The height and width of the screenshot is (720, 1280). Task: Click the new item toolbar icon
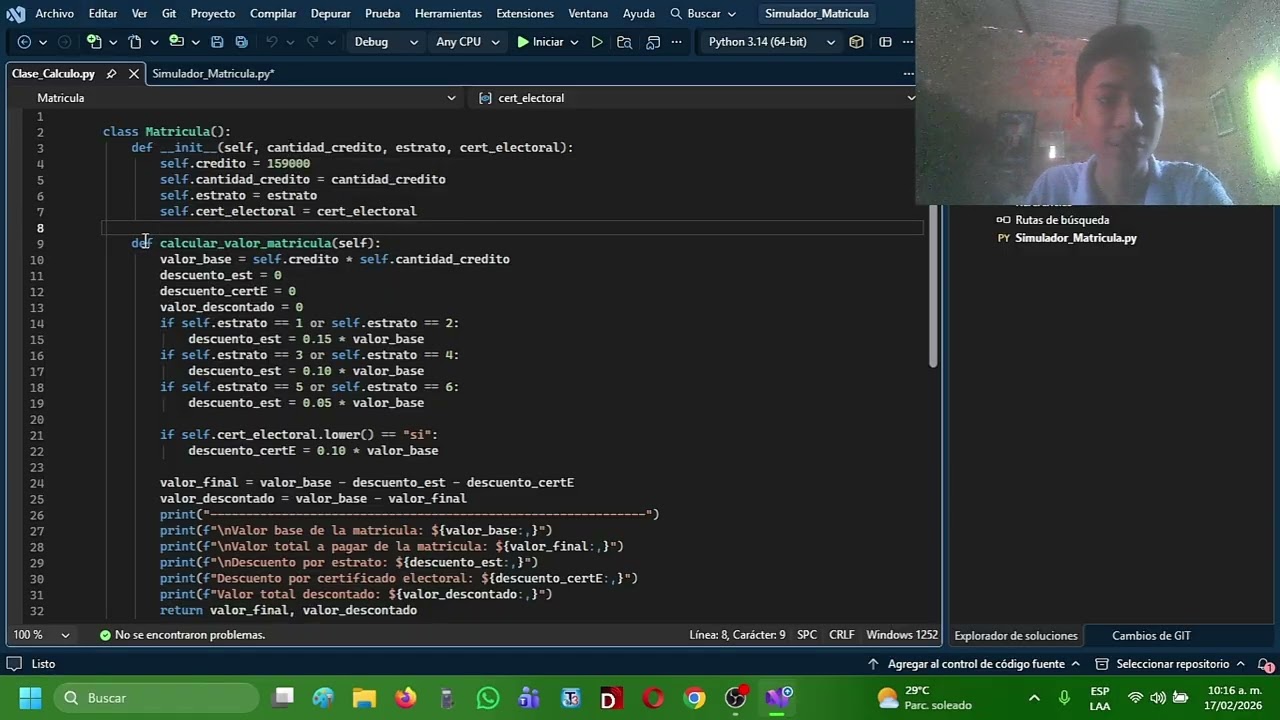click(94, 42)
